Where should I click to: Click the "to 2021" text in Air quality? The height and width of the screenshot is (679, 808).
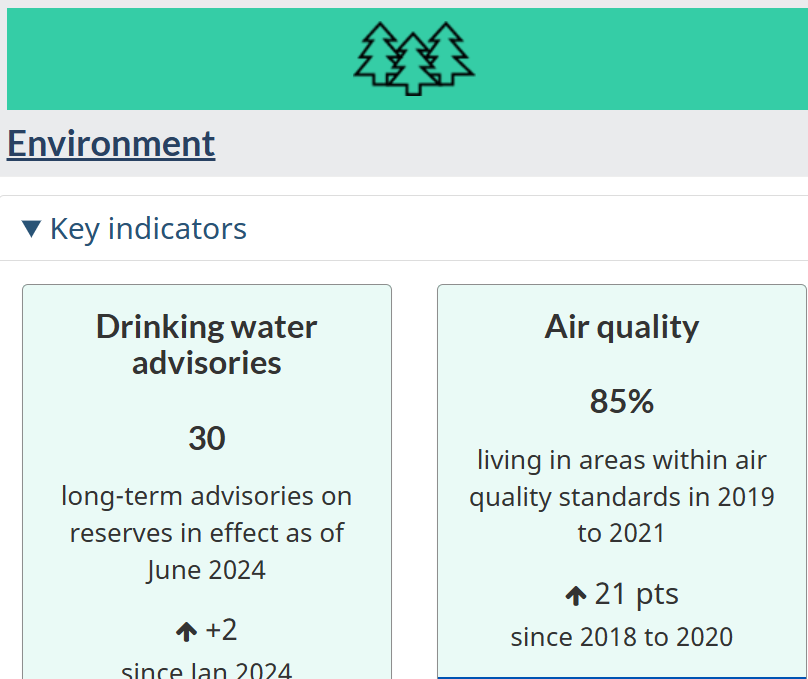click(621, 533)
